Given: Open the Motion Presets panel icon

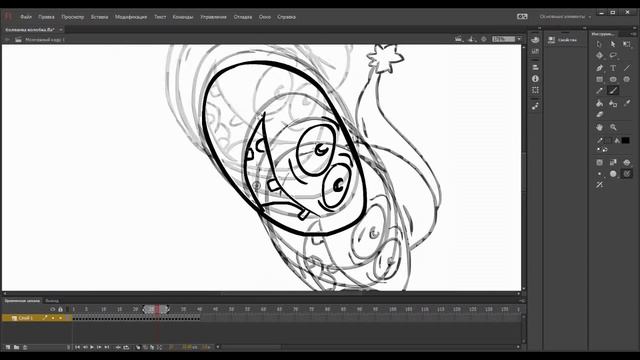Looking at the screenshot, I should pos(536,106).
